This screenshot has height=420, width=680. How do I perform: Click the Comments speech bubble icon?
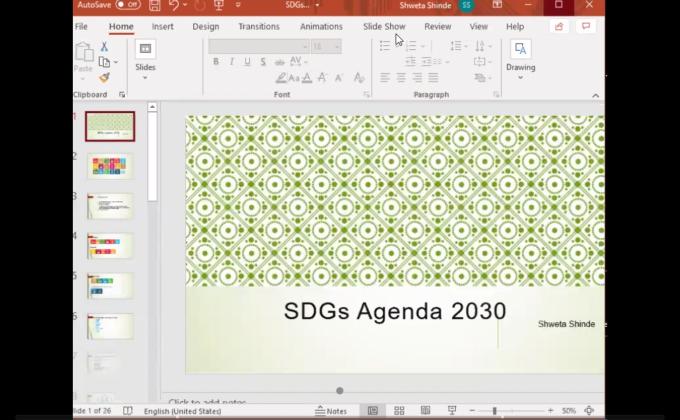tap(586, 26)
